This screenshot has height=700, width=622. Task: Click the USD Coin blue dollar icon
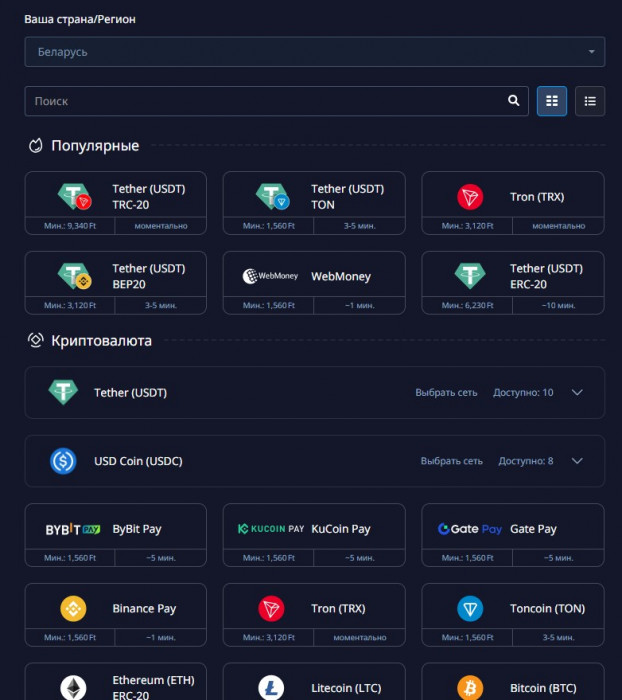tap(63, 461)
